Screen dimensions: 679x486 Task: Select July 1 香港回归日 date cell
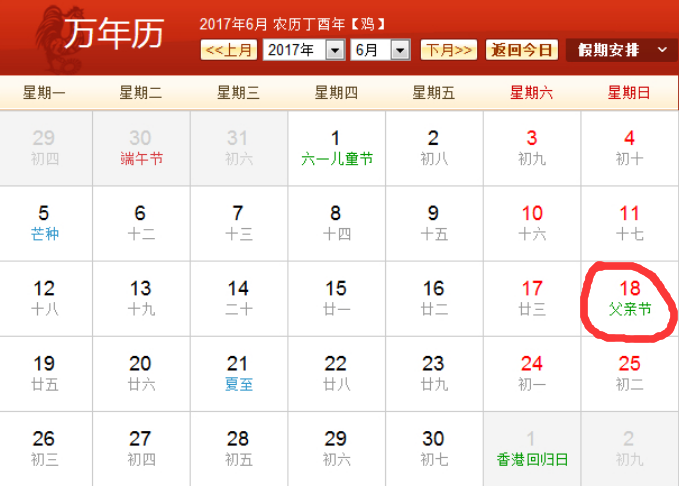click(x=532, y=447)
